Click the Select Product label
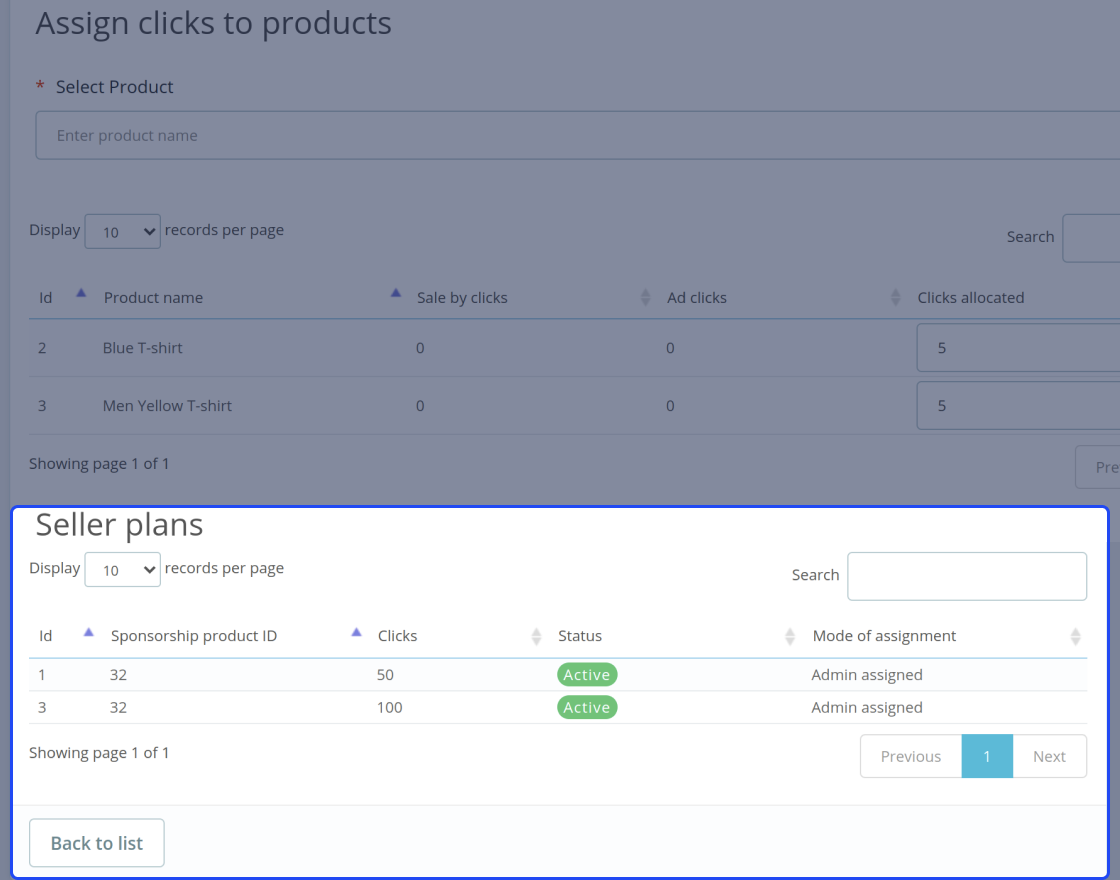The height and width of the screenshot is (880, 1120). (x=114, y=86)
